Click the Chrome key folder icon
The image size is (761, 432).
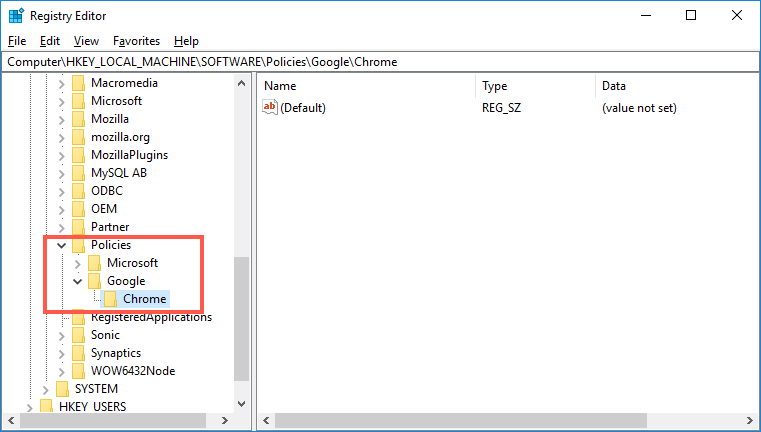111,299
